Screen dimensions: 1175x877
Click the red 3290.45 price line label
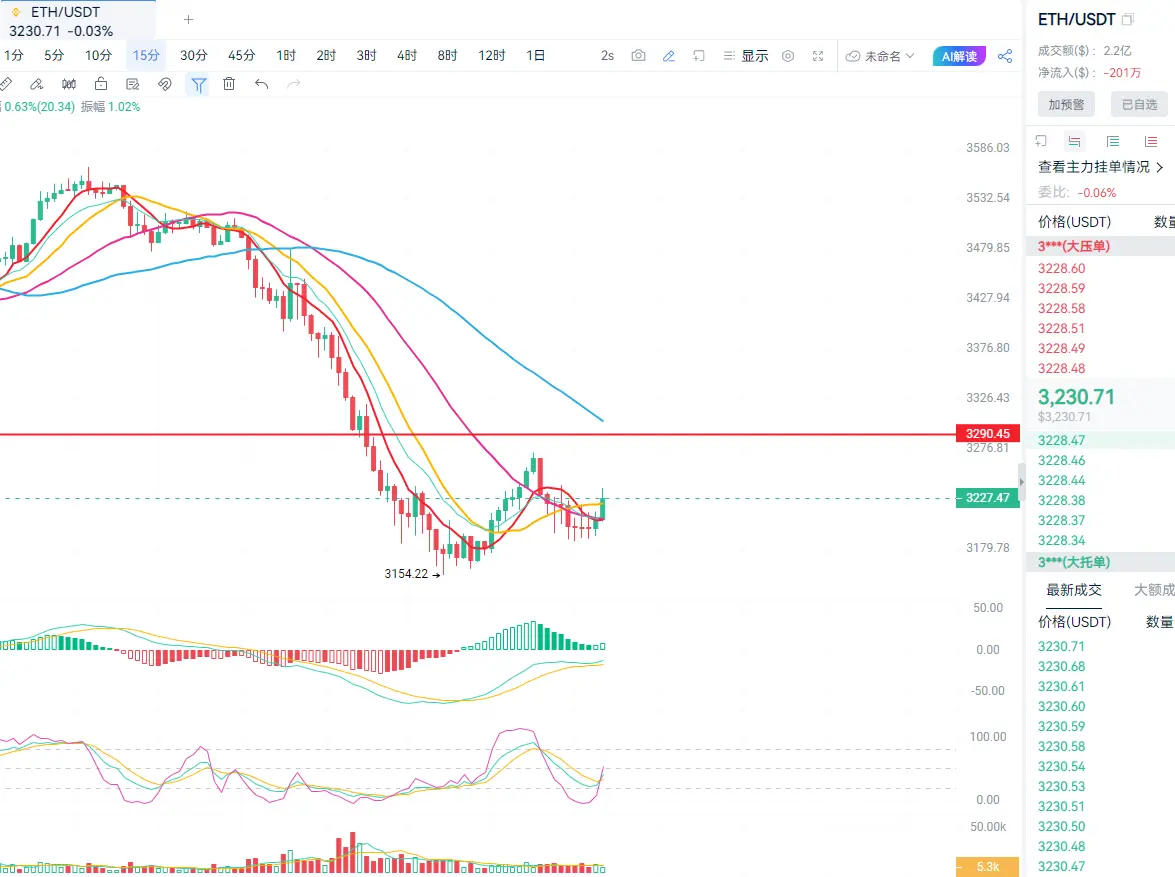988,433
